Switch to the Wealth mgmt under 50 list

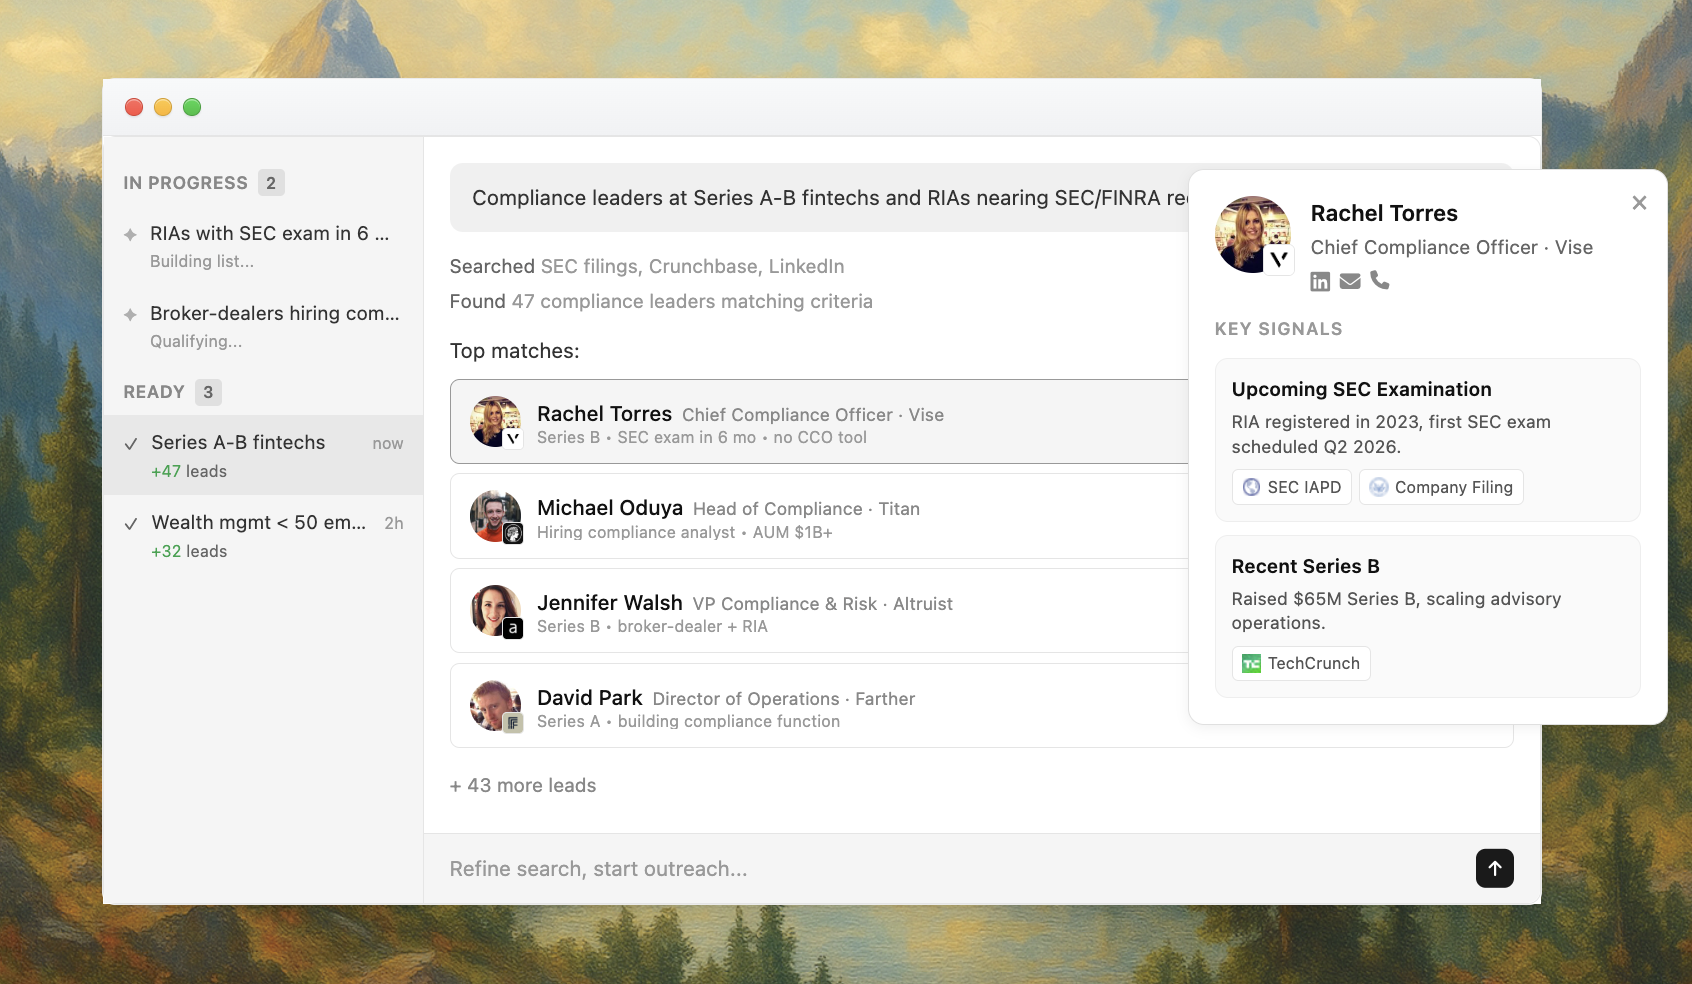point(258,523)
